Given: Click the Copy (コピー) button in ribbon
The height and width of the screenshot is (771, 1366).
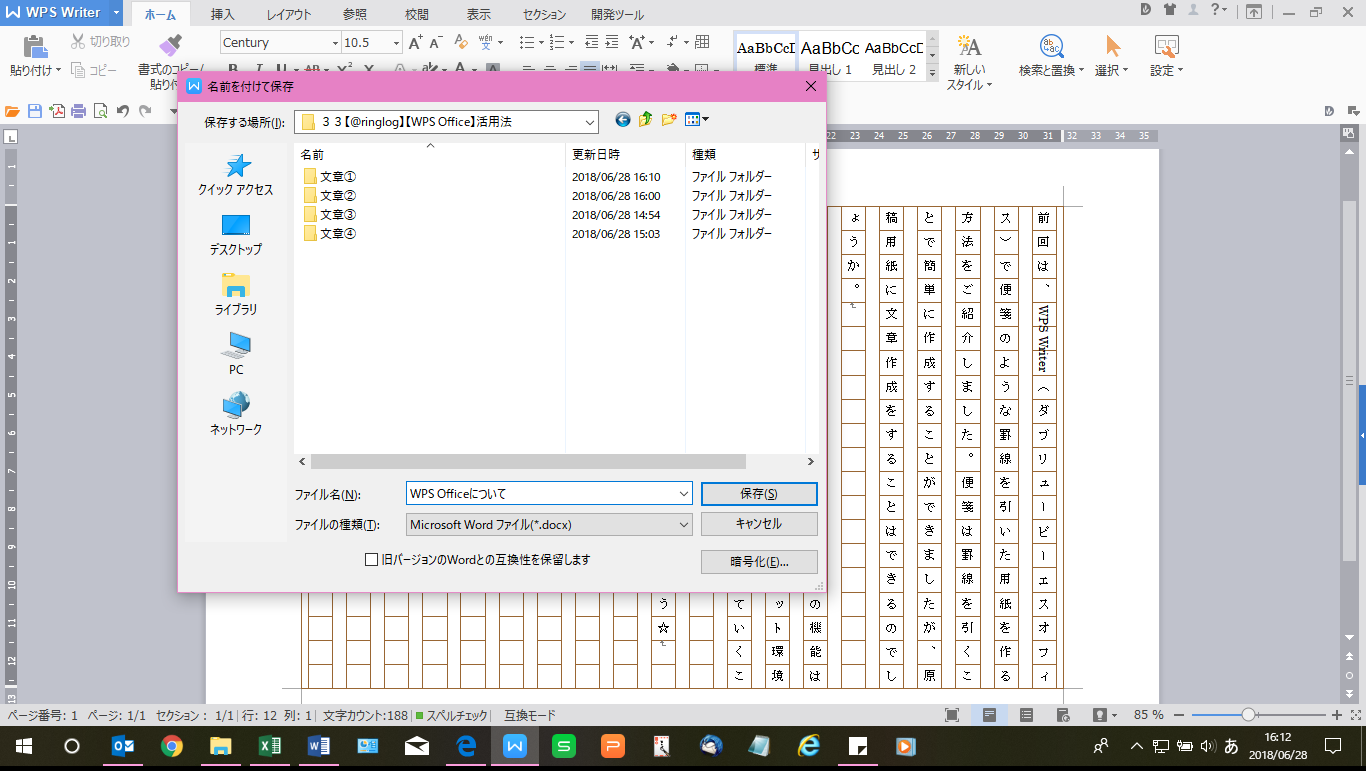Looking at the screenshot, I should pyautogui.click(x=95, y=70).
